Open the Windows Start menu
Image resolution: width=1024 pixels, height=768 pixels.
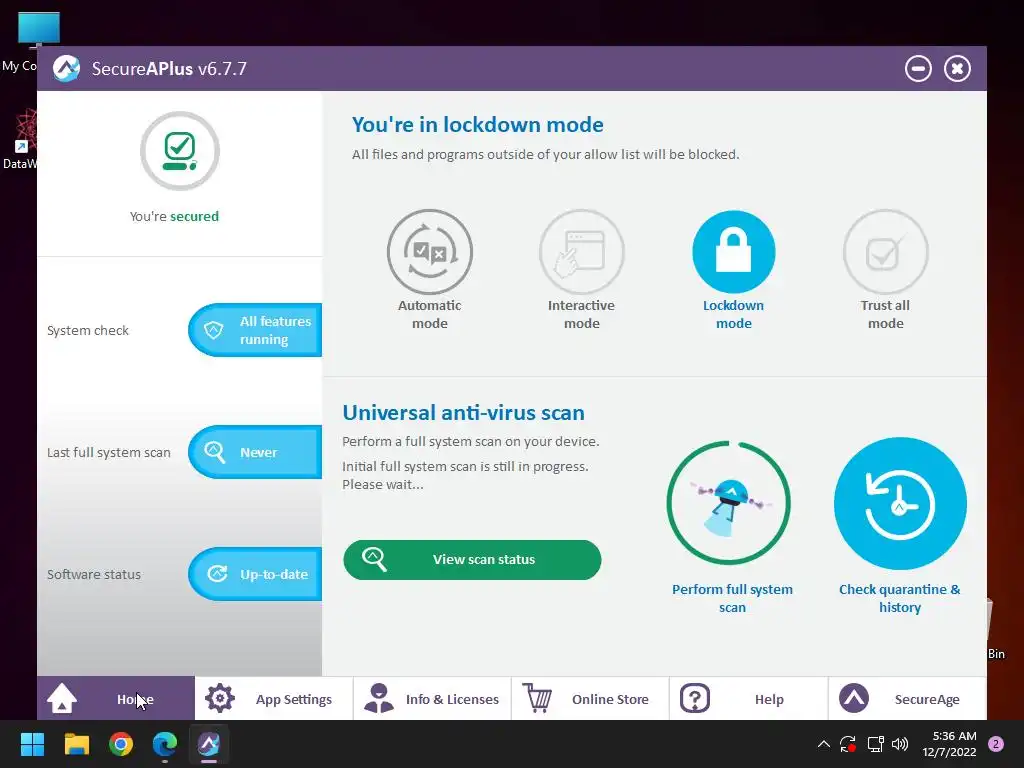(x=32, y=744)
